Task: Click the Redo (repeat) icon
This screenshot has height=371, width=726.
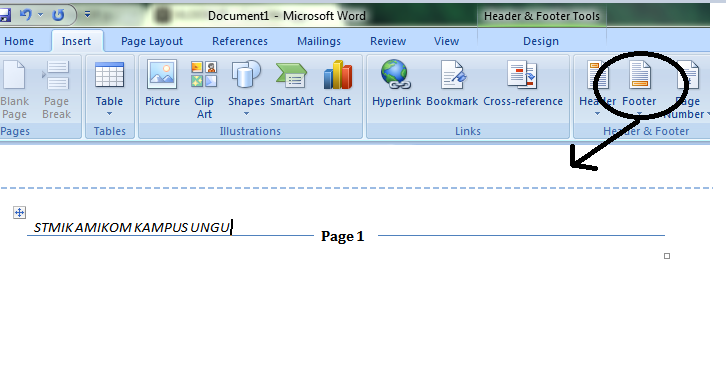Action: [58, 15]
